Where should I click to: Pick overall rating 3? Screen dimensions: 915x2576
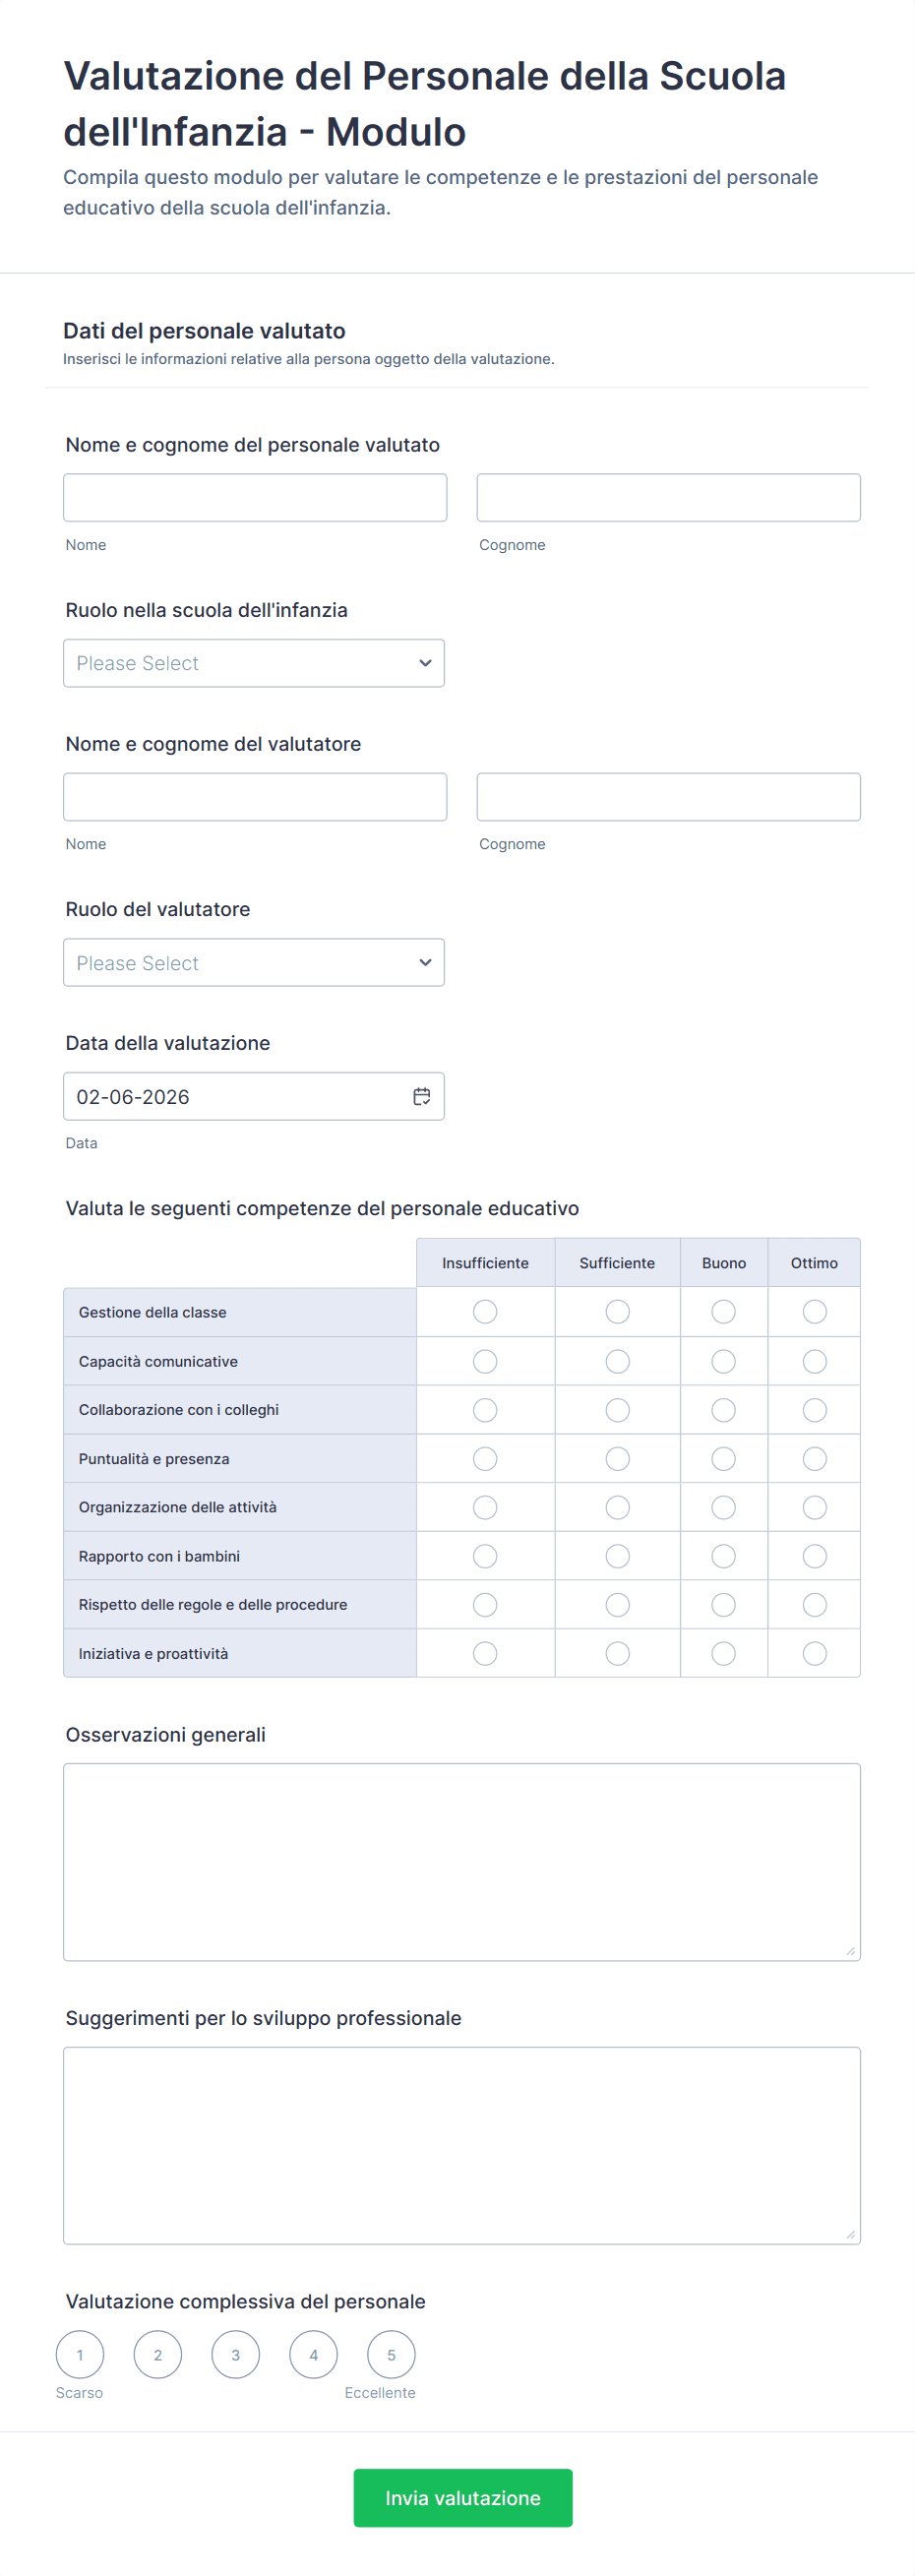point(236,2355)
